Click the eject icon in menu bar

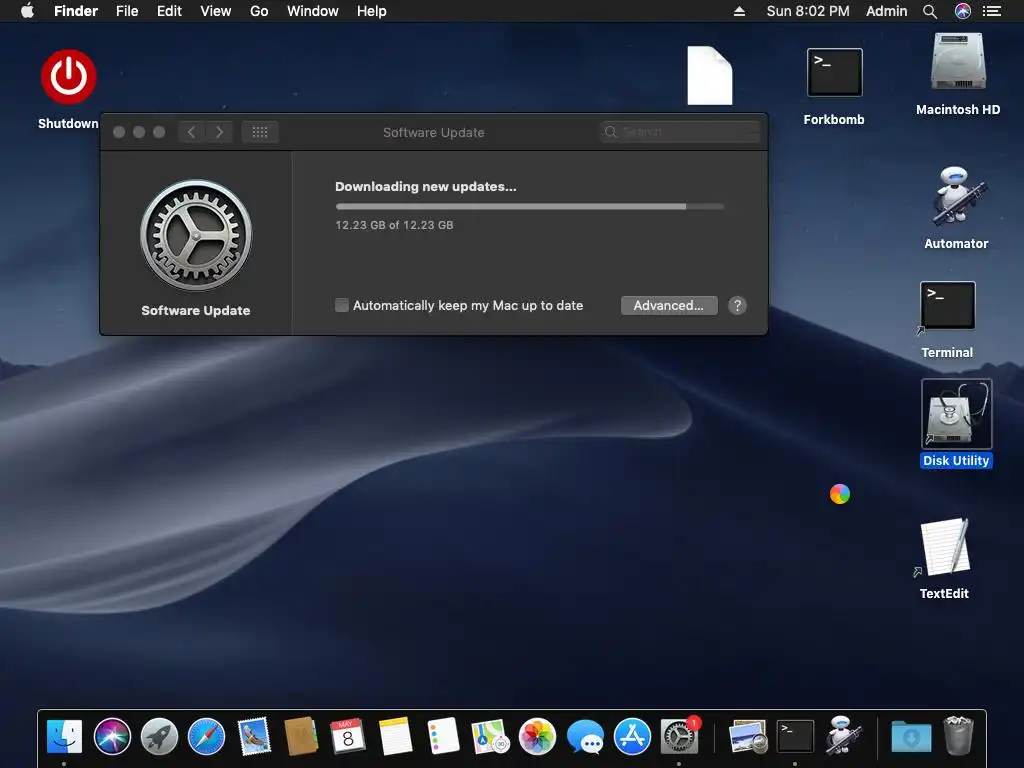coord(739,11)
